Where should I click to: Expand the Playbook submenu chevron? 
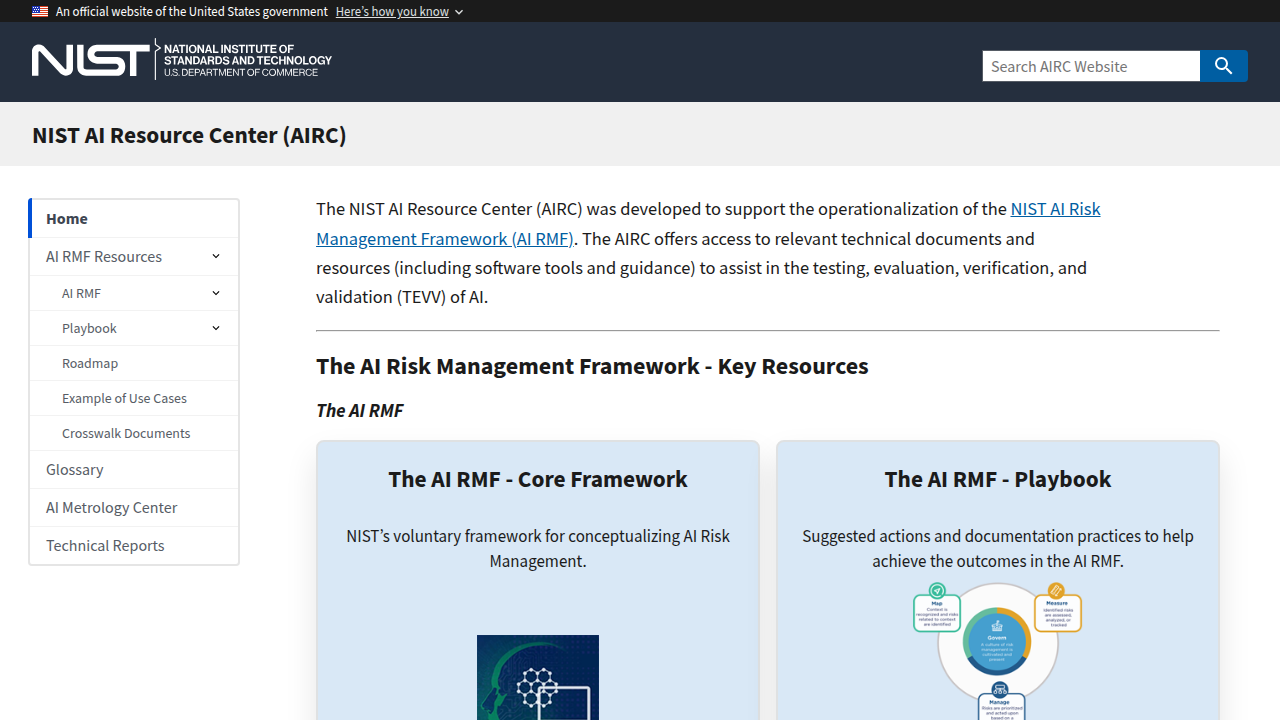coord(216,328)
